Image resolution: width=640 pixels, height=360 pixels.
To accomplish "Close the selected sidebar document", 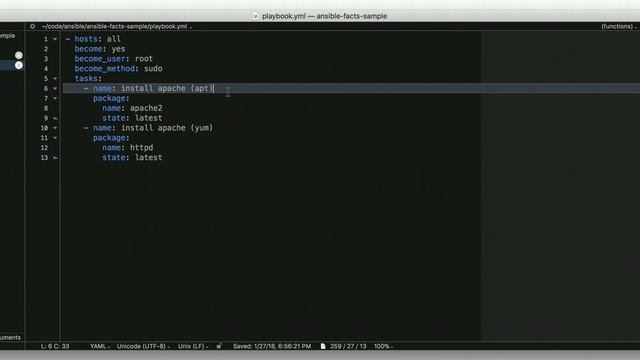I will coord(19,65).
